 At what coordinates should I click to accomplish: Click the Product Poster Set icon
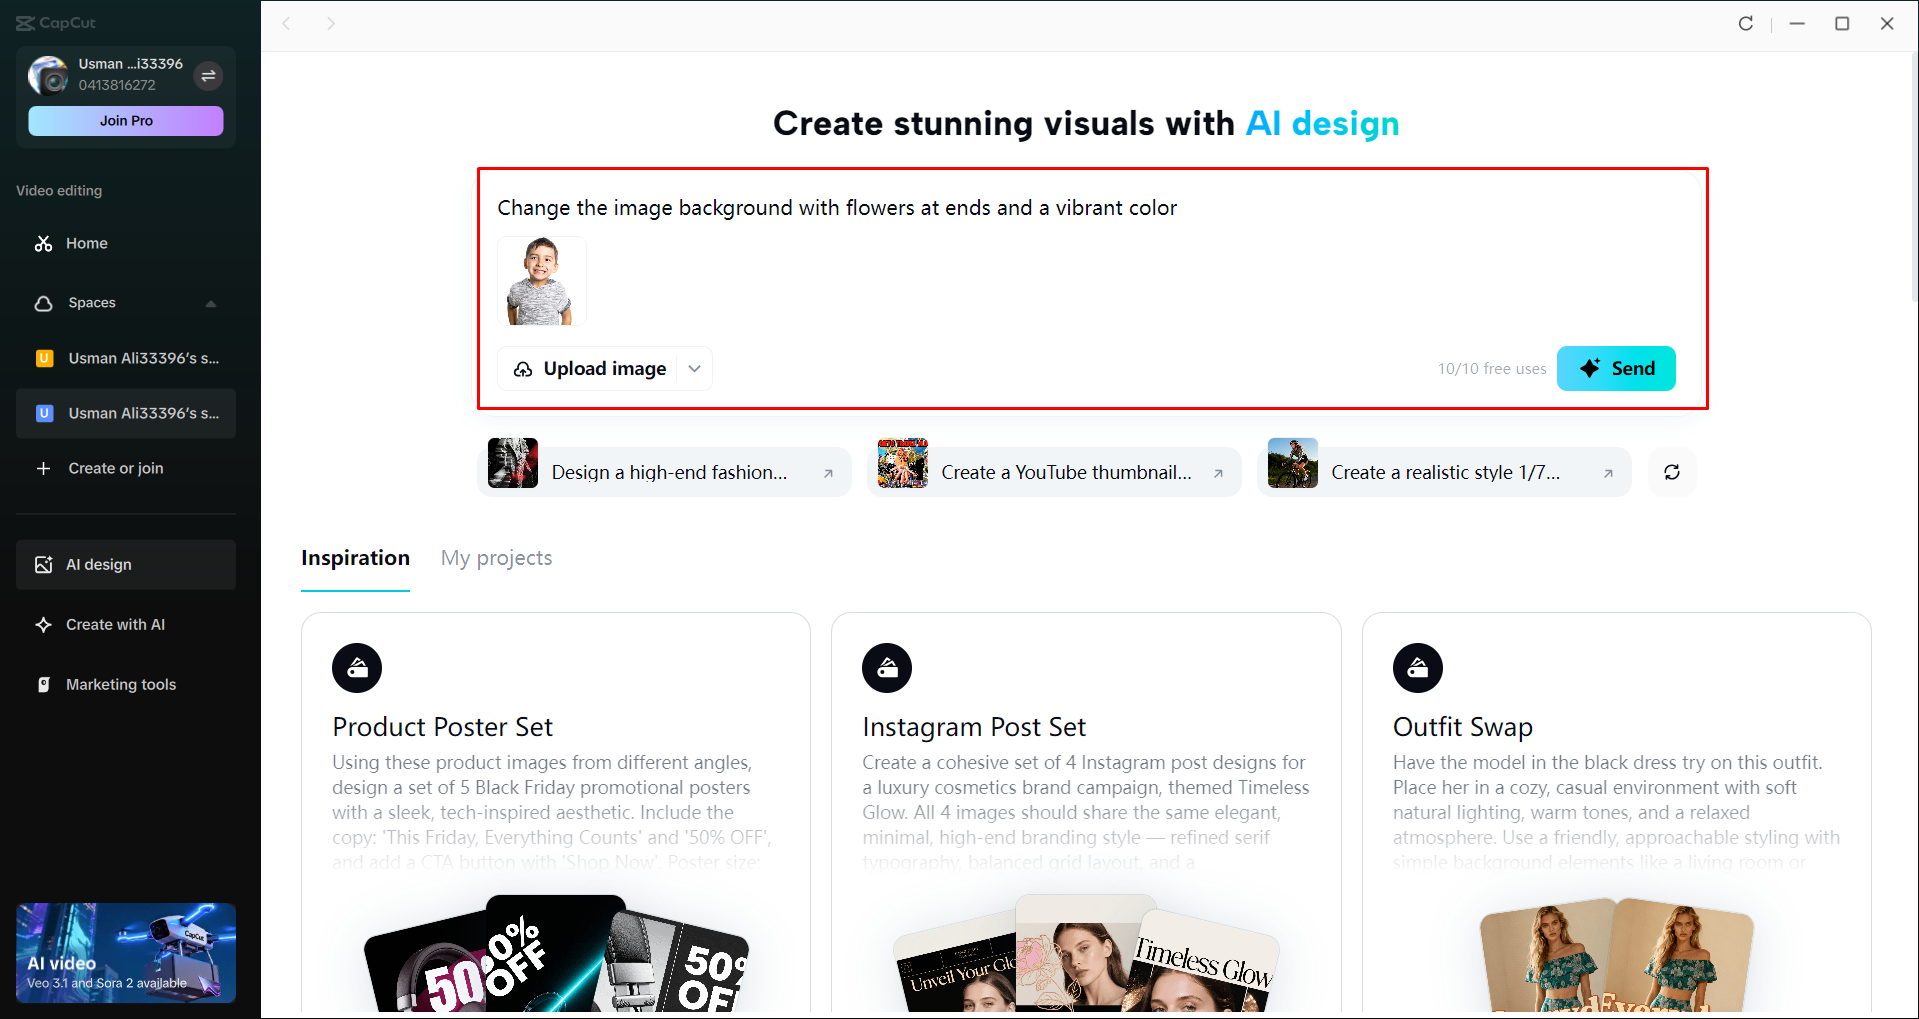pos(357,668)
